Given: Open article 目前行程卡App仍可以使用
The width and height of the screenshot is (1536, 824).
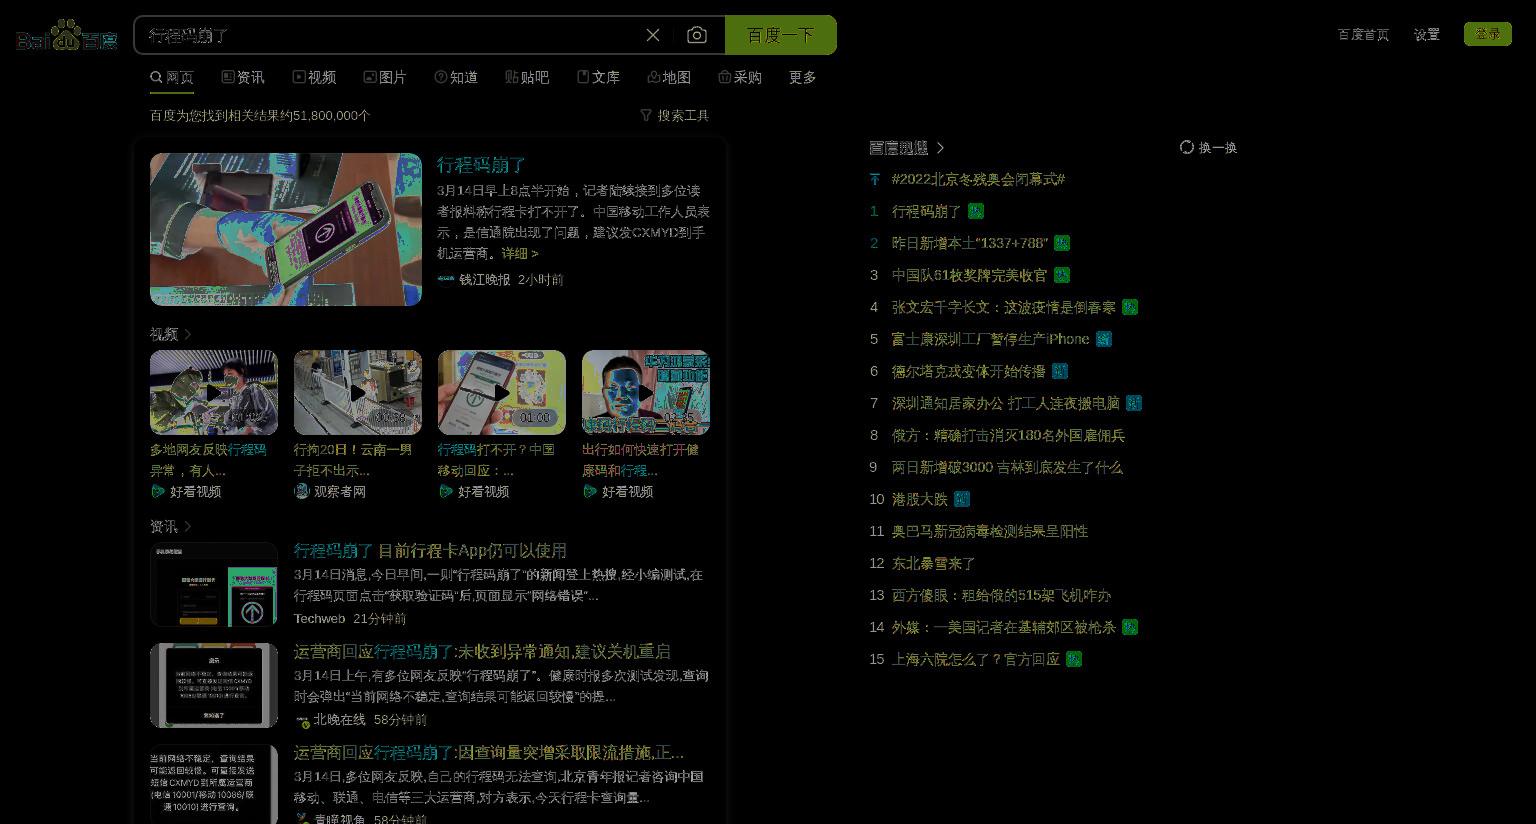Looking at the screenshot, I should tap(430, 550).
